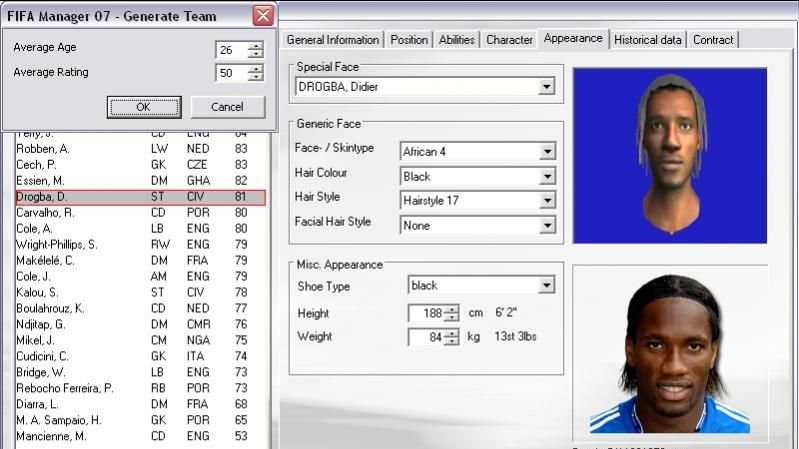Viewport: 799px width, 449px height.
Task: Select Cech, P. in player list
Action: 141,165
